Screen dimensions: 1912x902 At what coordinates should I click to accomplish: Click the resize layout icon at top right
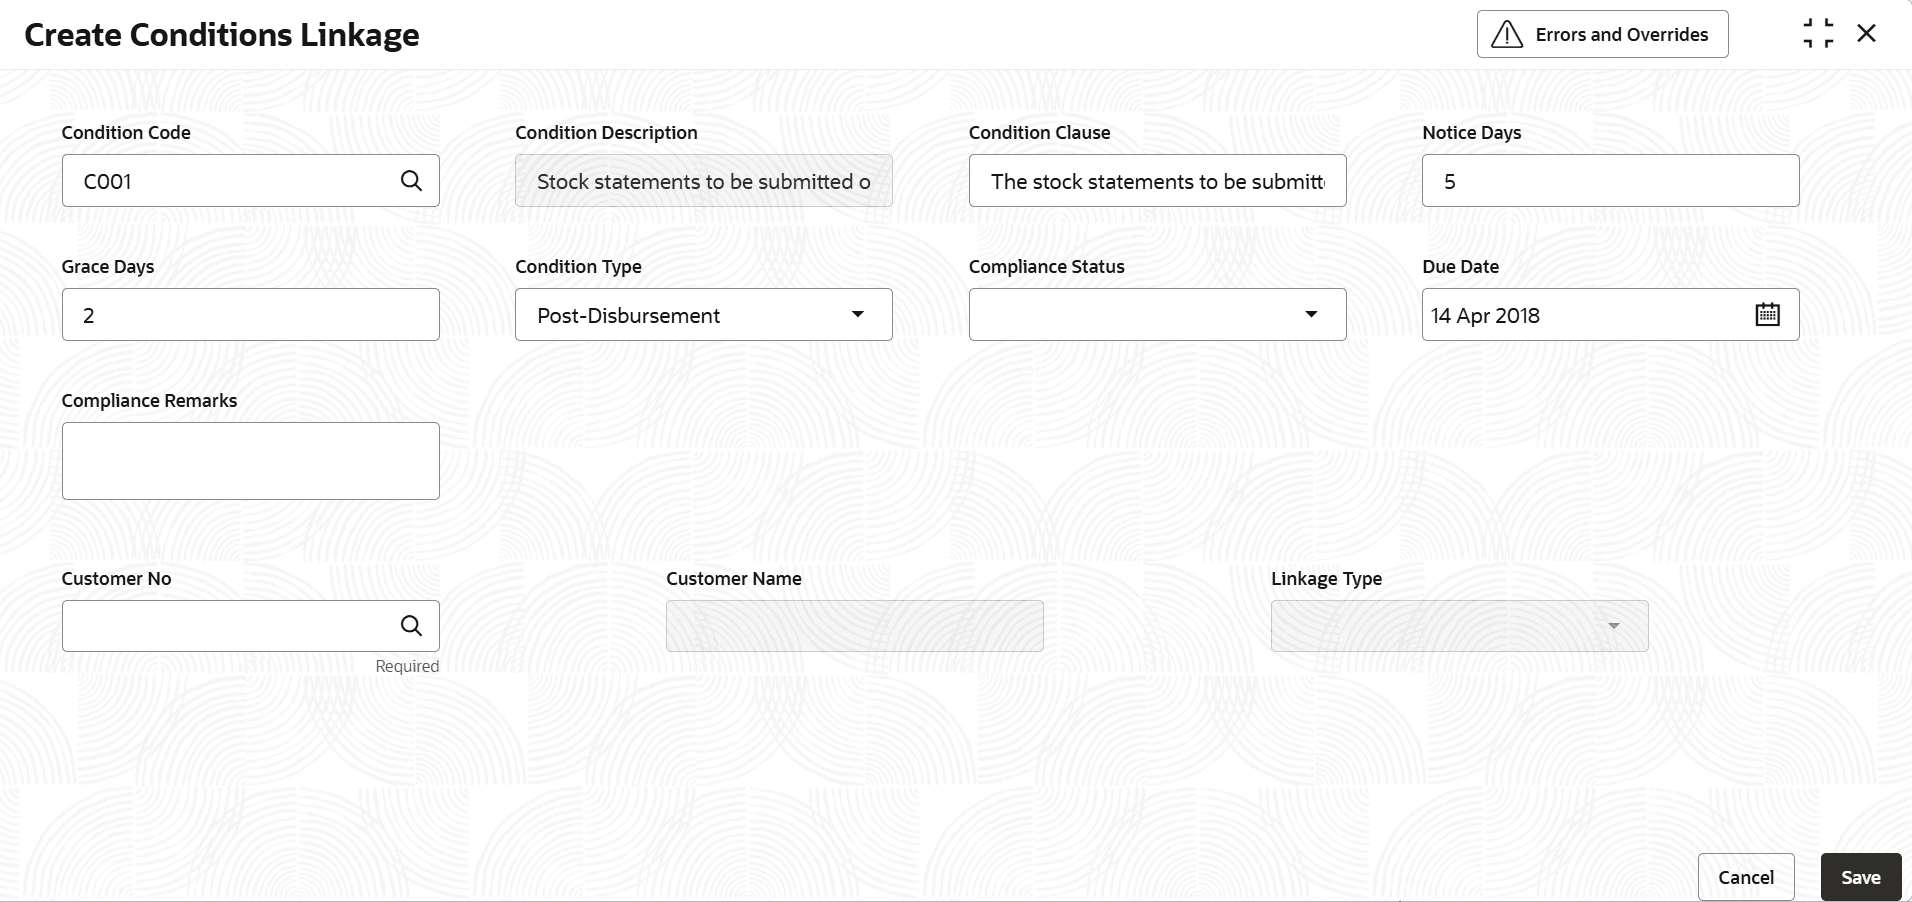[1818, 32]
